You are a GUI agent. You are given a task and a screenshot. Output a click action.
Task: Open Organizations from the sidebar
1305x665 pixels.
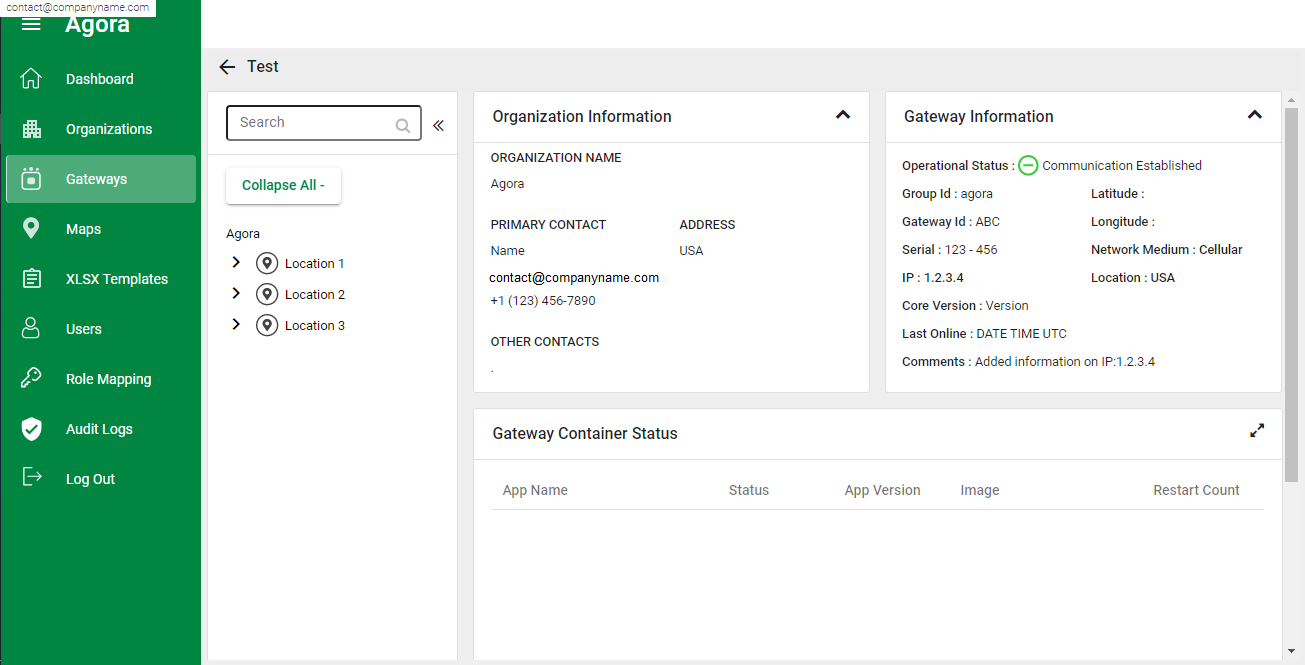tap(100, 129)
